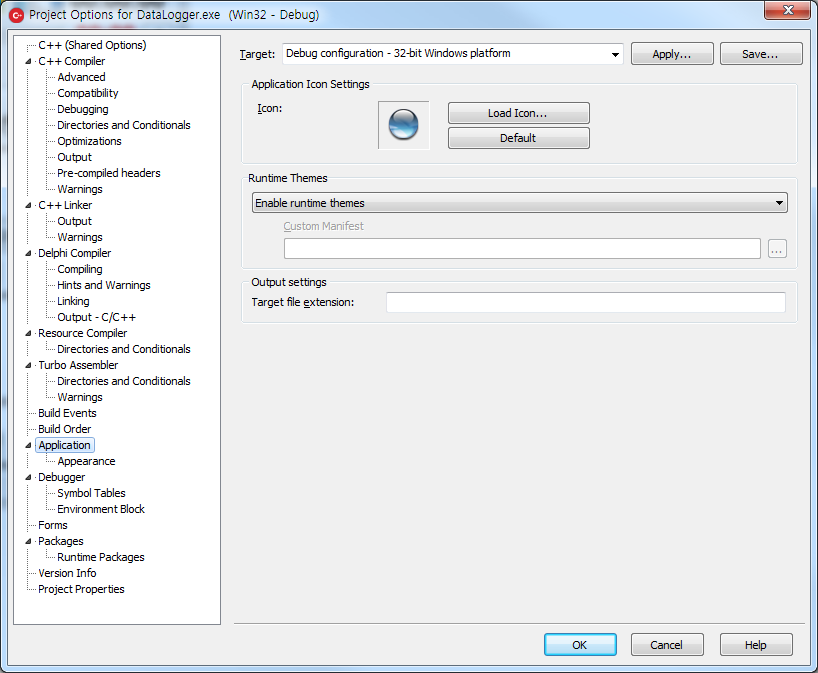Screen dimensions: 818x673
Task: Select Symbol Tables under Debugger
Action: coord(91,493)
